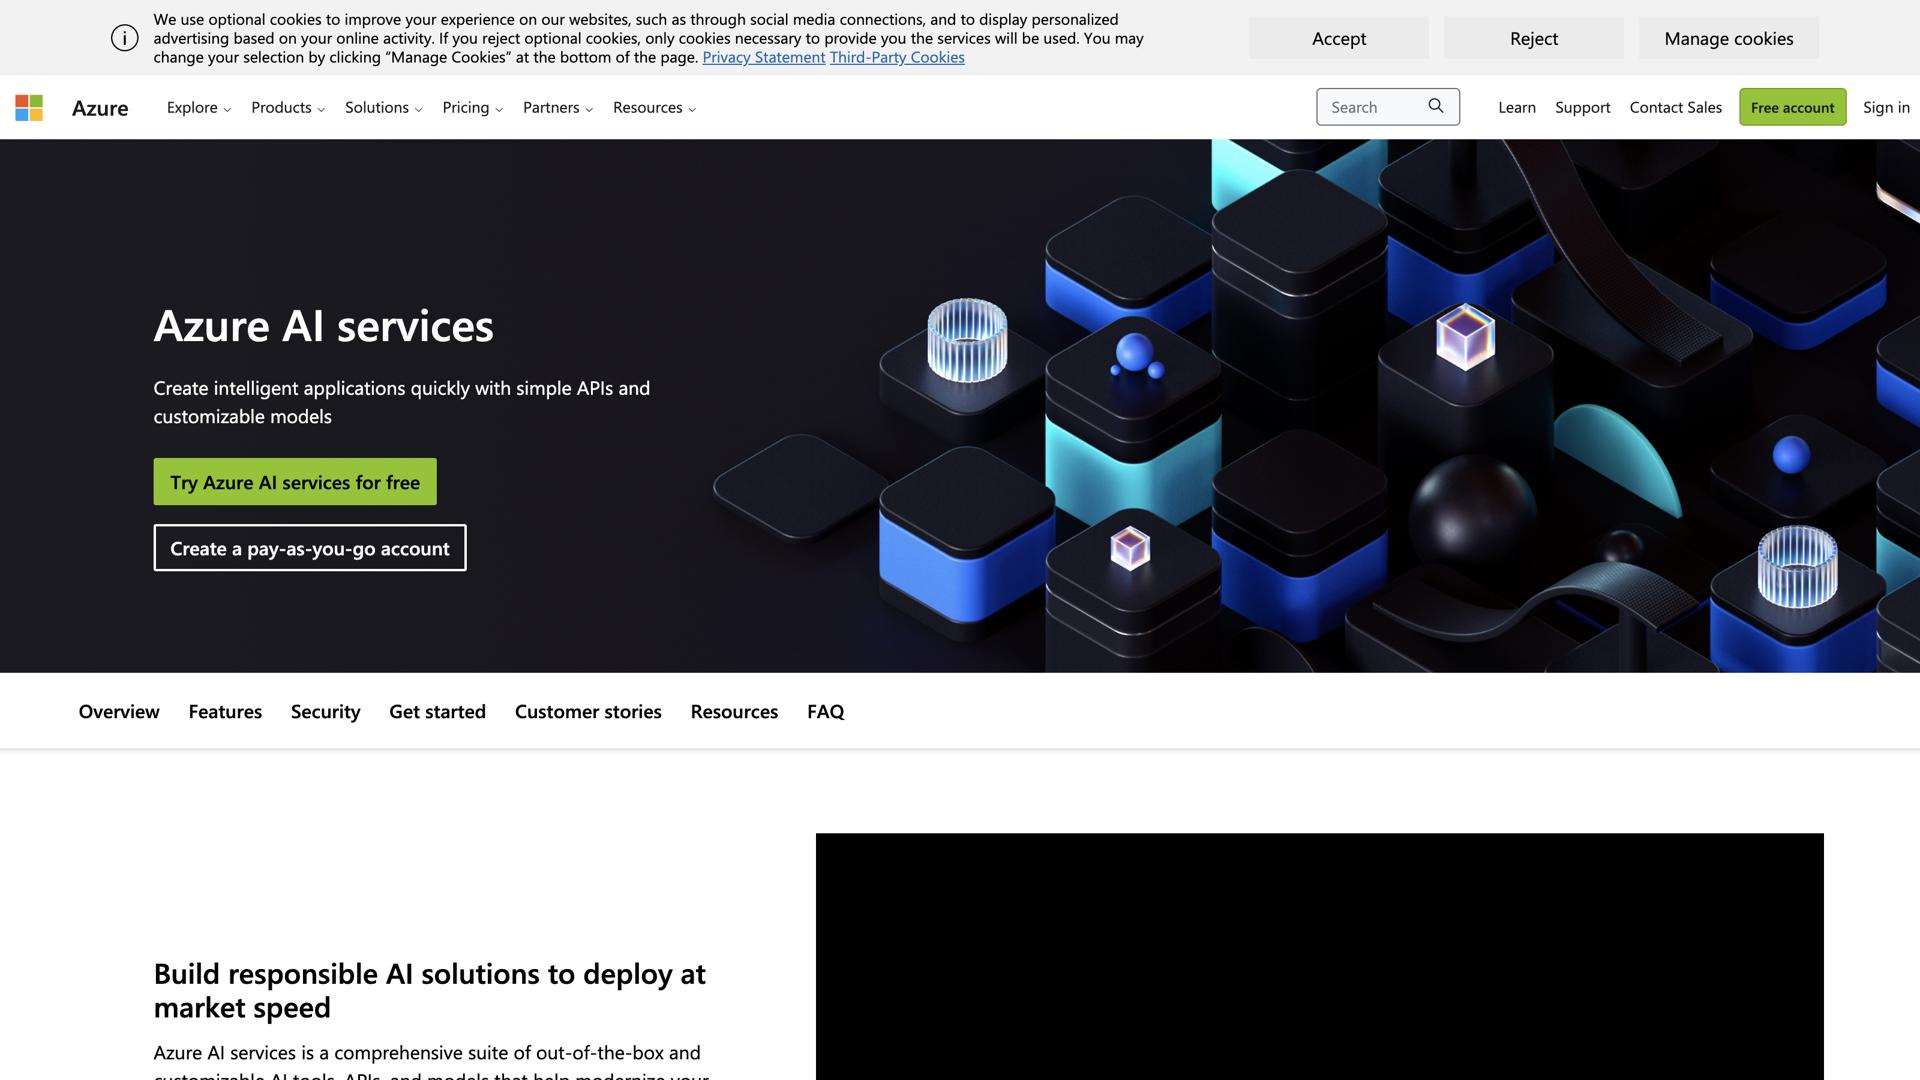Create a pay-as-you-go account
The width and height of the screenshot is (1920, 1080).
pos(309,548)
